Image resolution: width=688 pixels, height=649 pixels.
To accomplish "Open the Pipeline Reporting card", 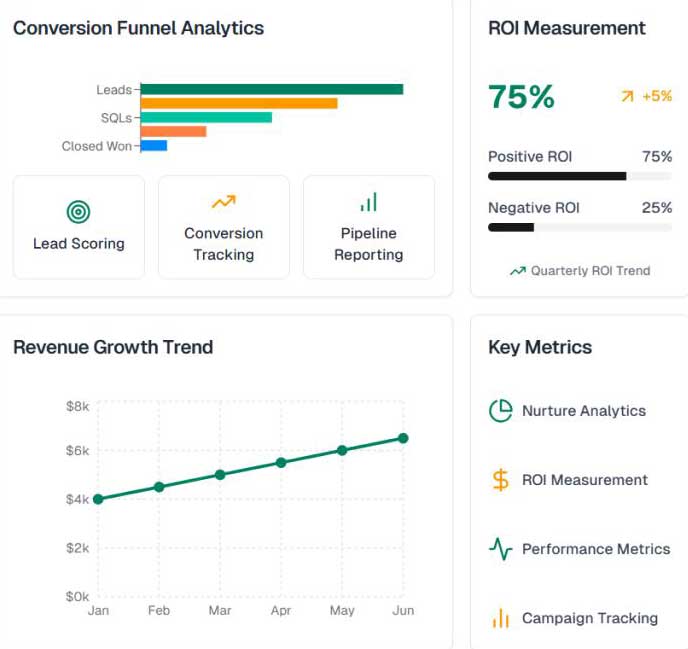I will tap(369, 227).
